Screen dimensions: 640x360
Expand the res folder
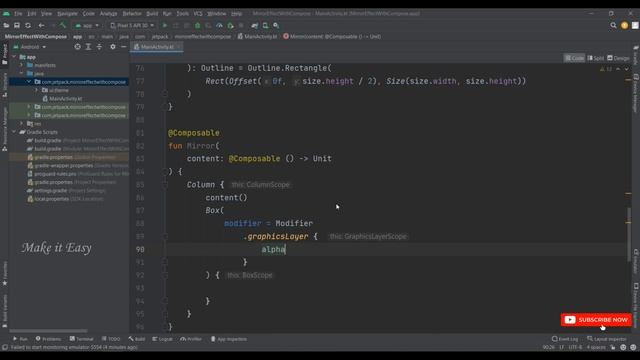click(21, 123)
